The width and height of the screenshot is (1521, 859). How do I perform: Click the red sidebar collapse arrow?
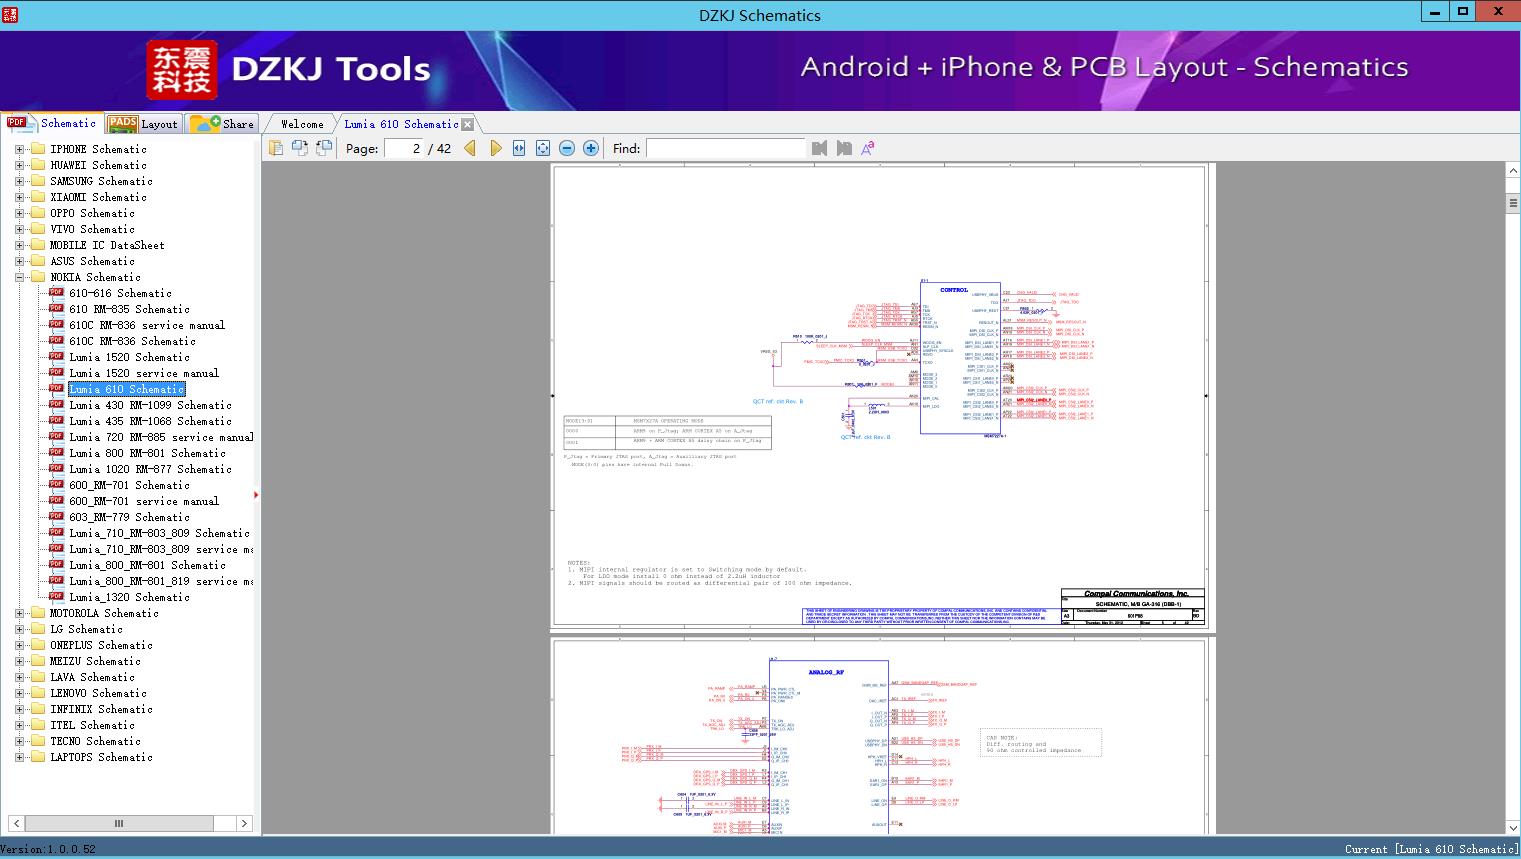(256, 494)
